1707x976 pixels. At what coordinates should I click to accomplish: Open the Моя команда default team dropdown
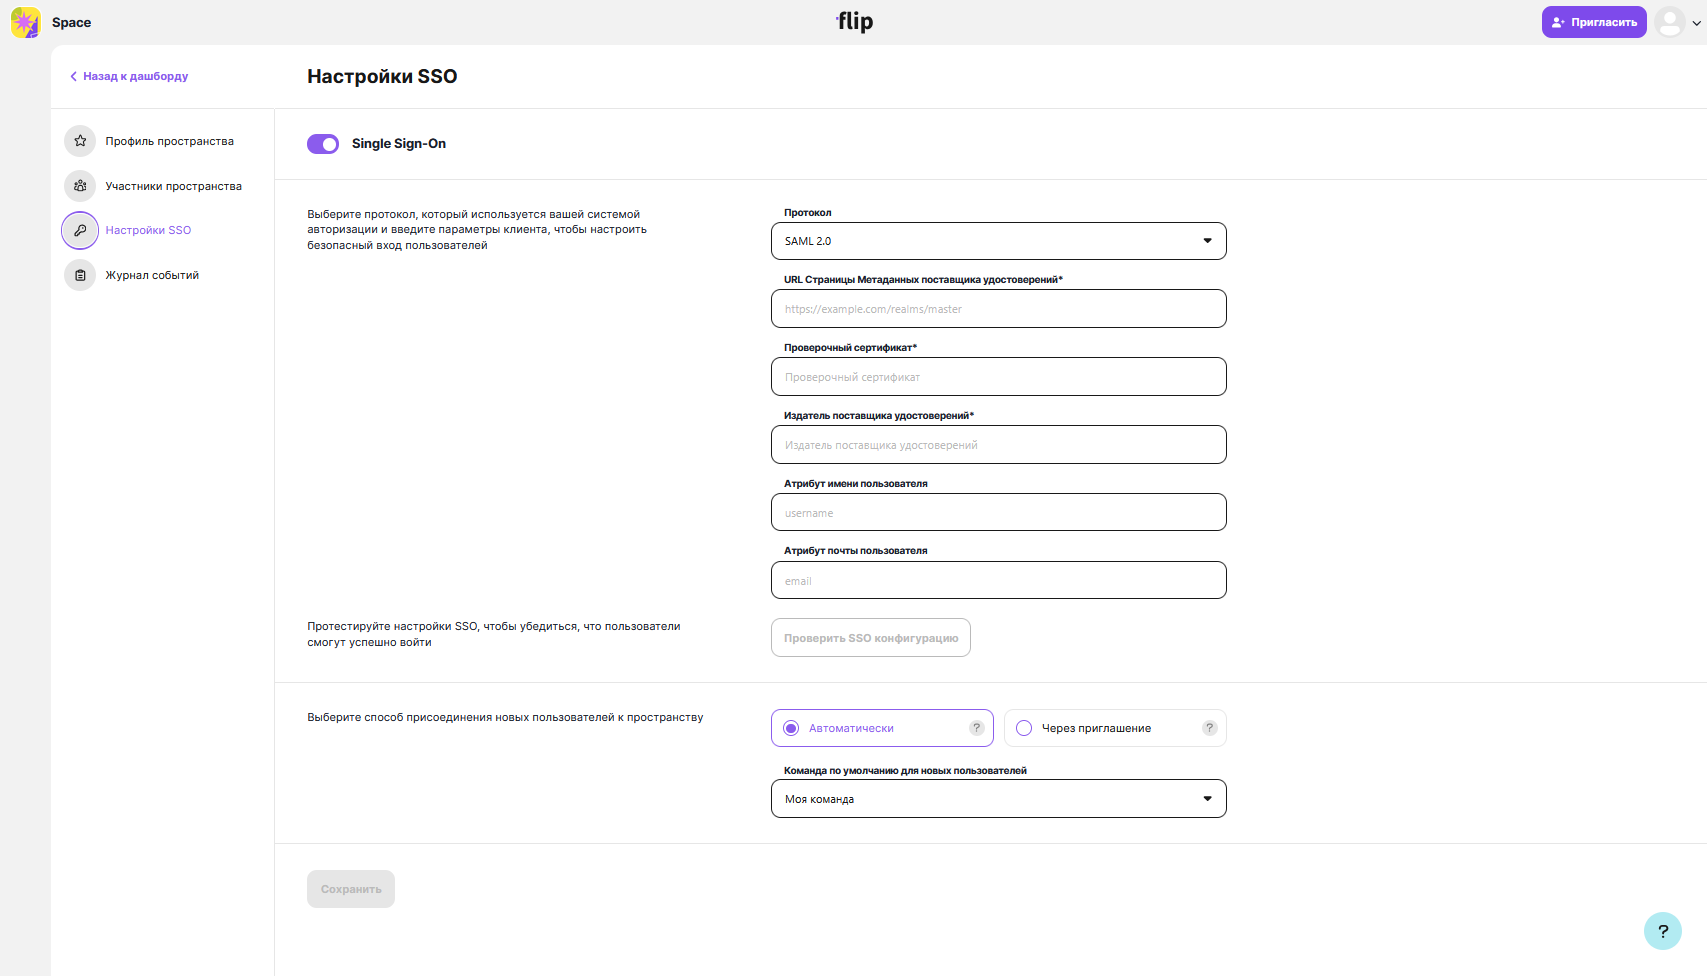[998, 799]
